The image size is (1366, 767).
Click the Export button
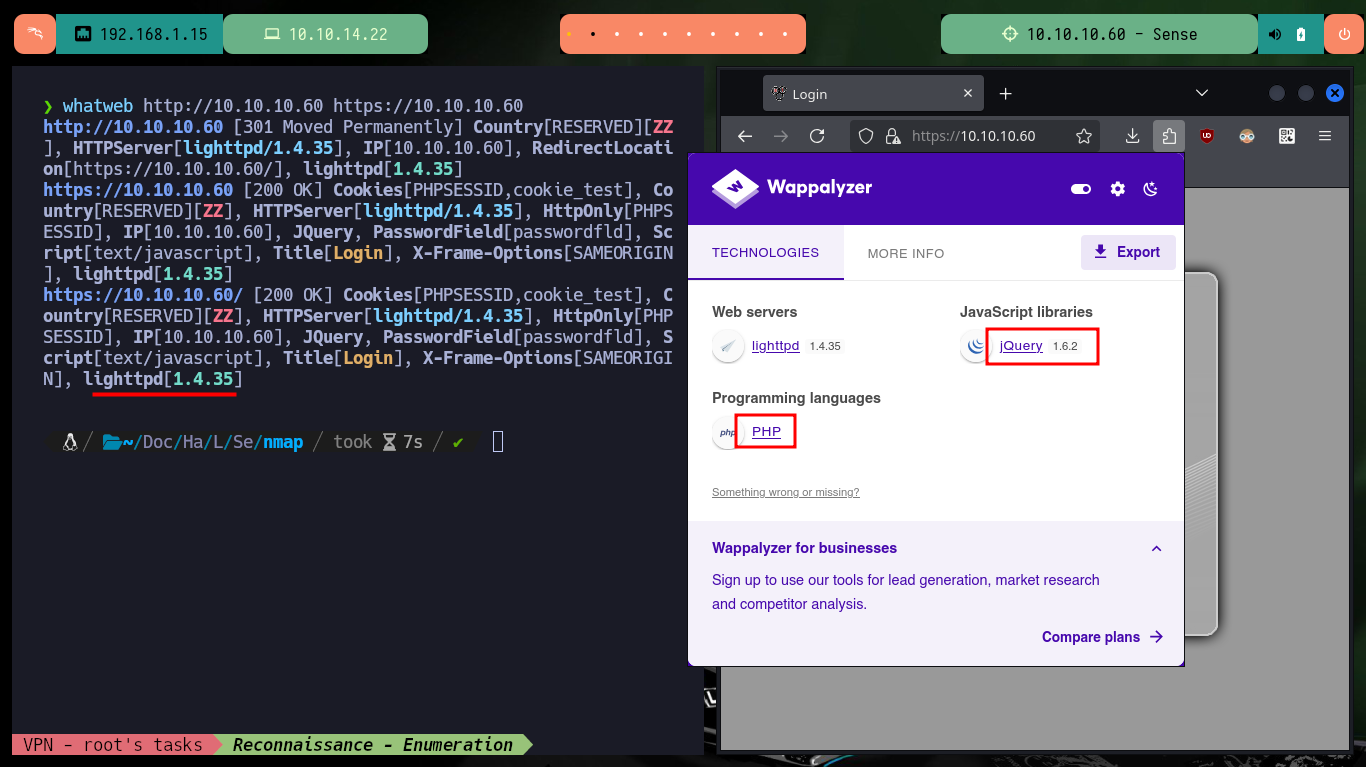tap(1128, 252)
